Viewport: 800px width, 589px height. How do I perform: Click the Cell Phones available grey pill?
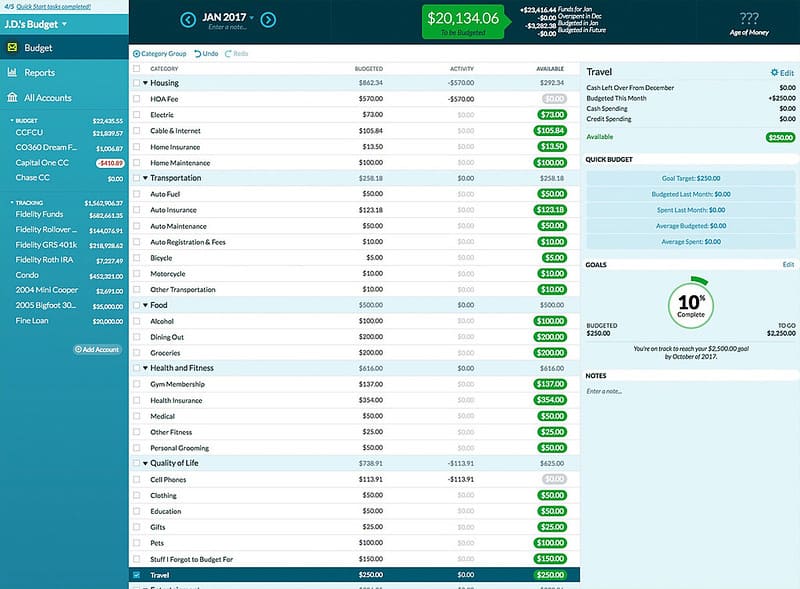pyautogui.click(x=554, y=479)
